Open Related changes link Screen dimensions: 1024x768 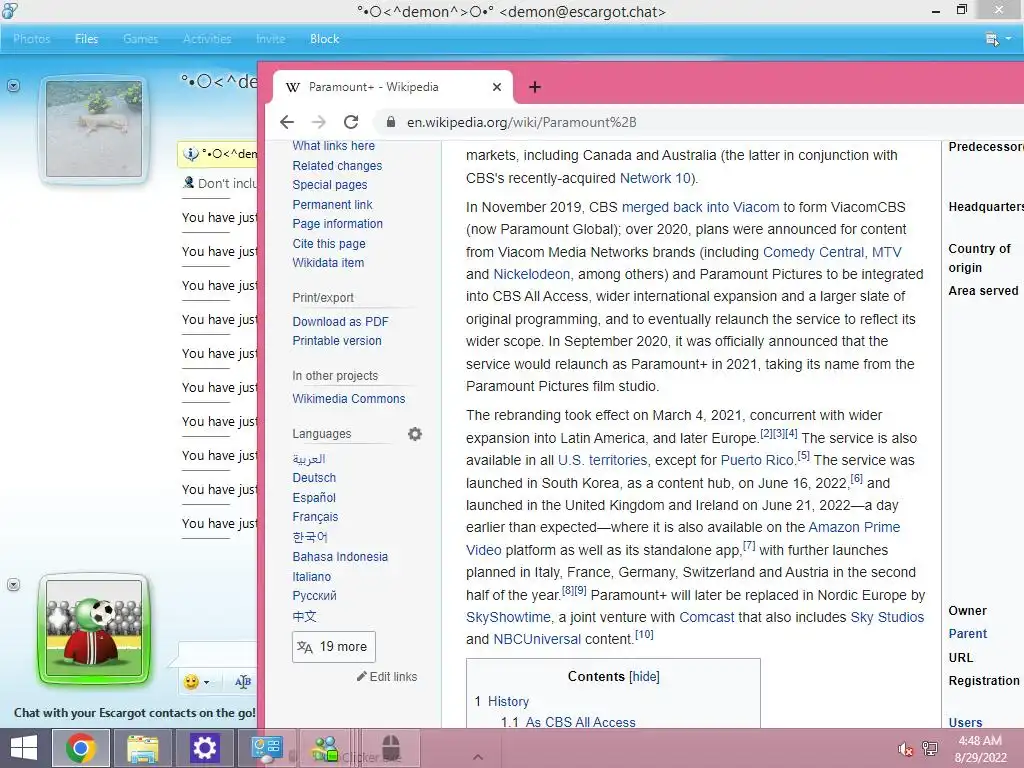pyautogui.click(x=337, y=166)
